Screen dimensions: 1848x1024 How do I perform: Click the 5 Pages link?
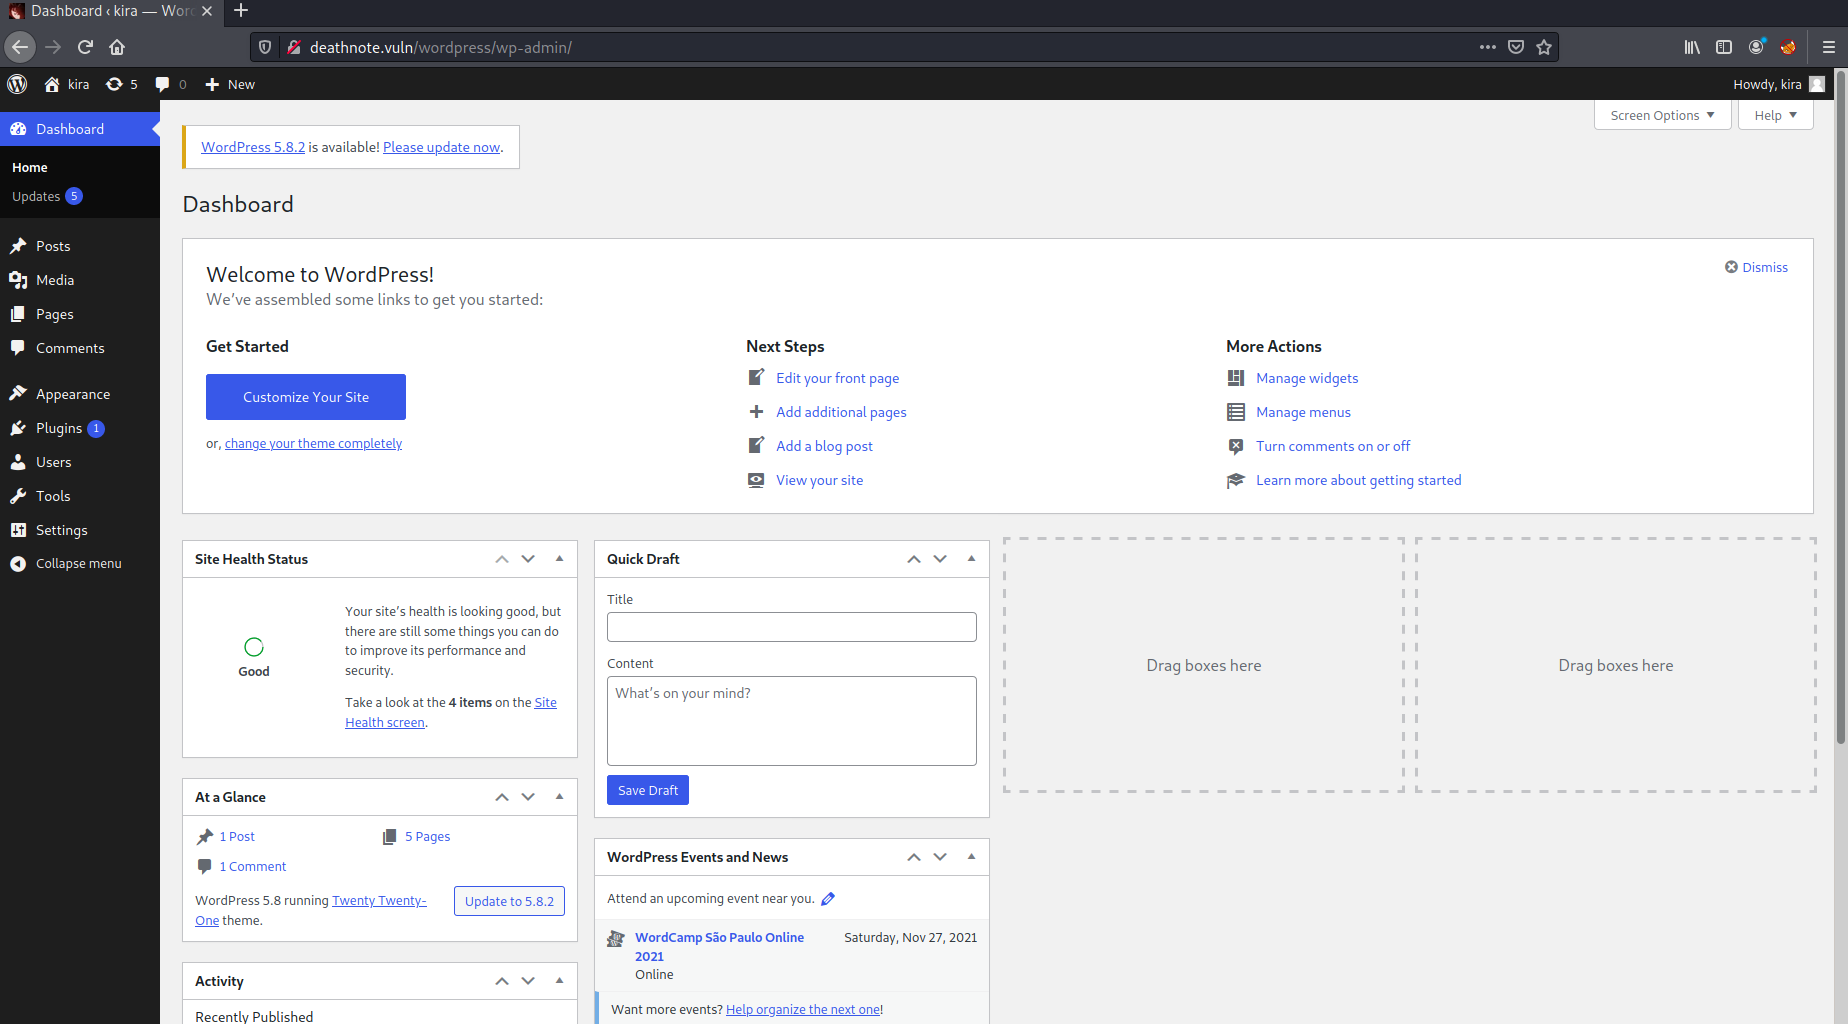(x=427, y=836)
